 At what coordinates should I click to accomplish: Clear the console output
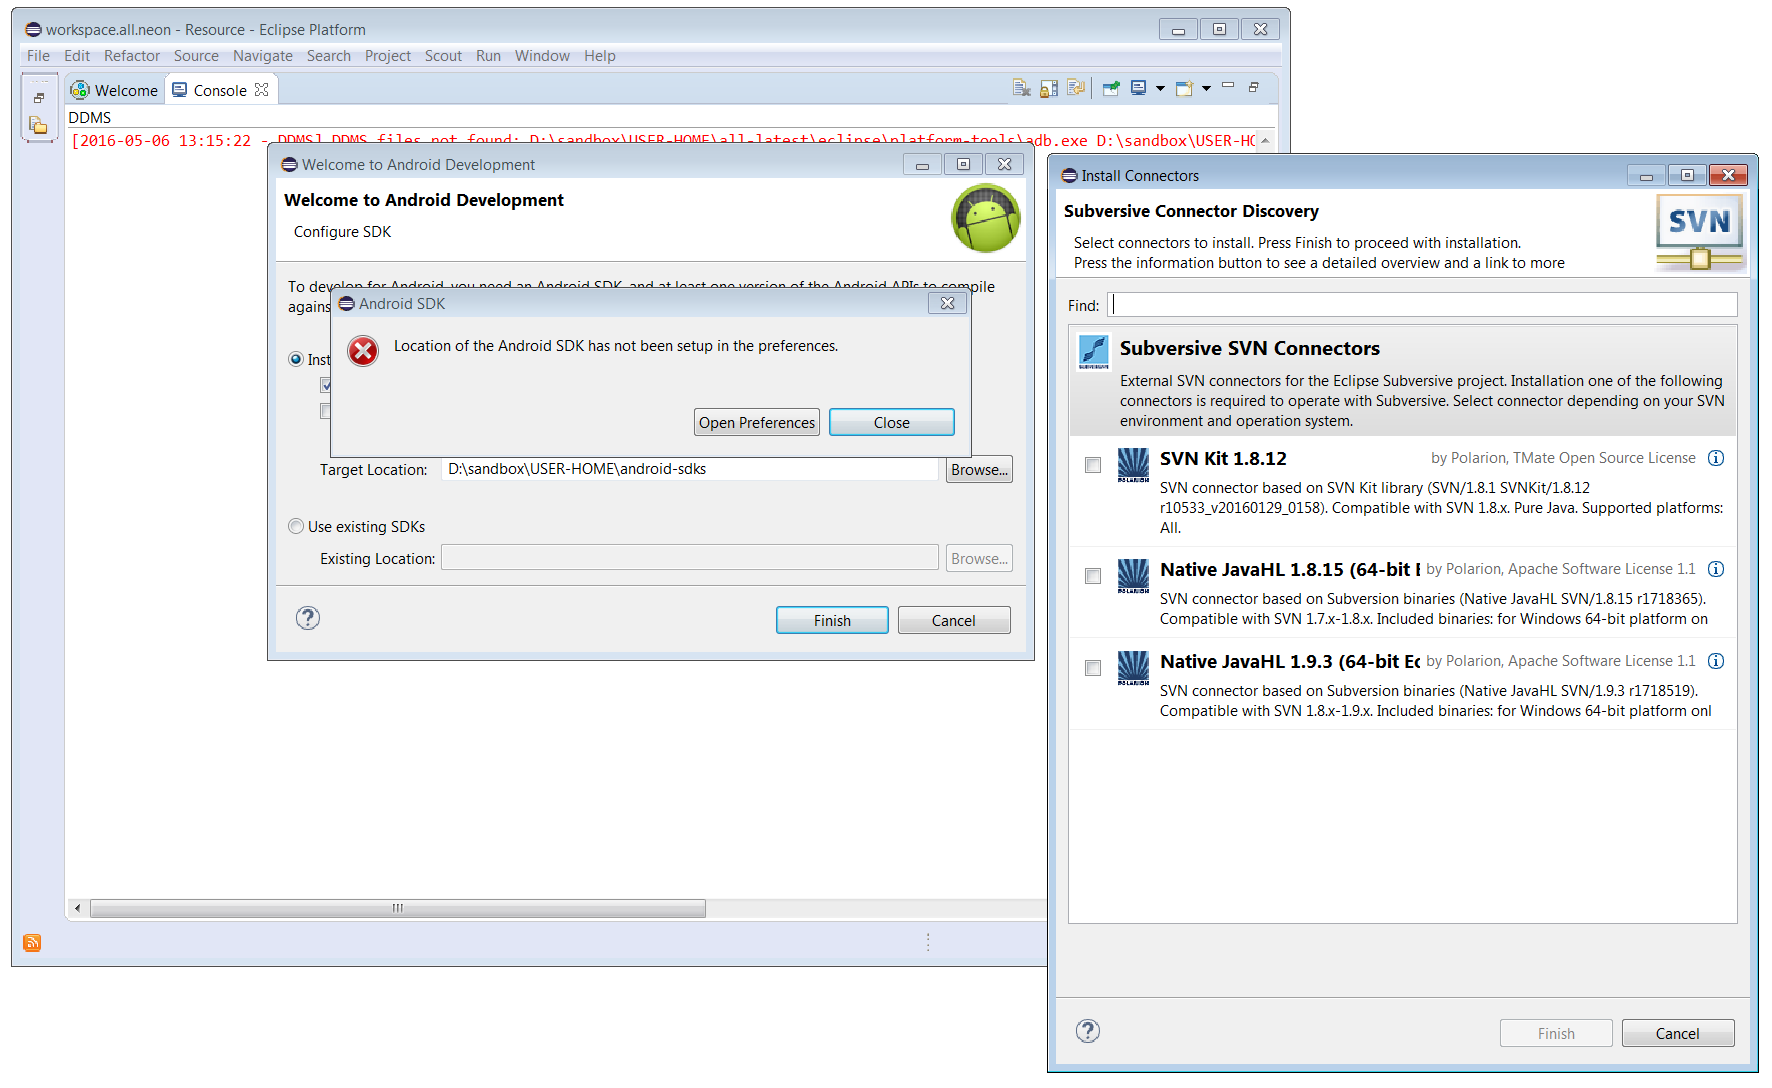pos(1021,88)
